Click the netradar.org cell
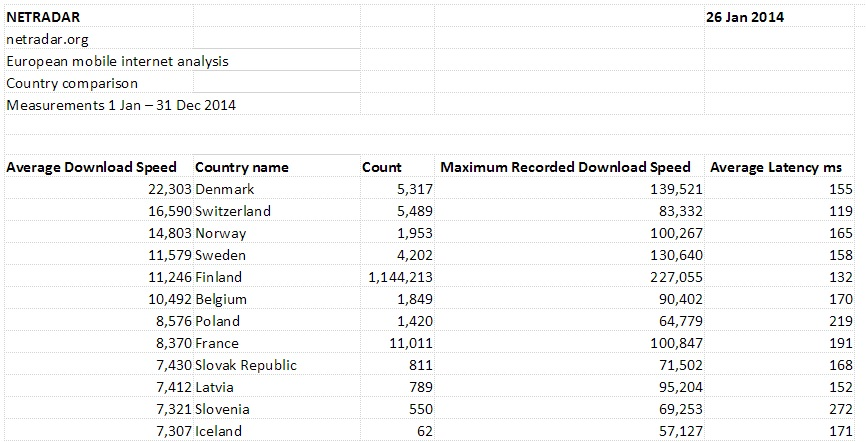The width and height of the screenshot is (866, 442). (48, 39)
